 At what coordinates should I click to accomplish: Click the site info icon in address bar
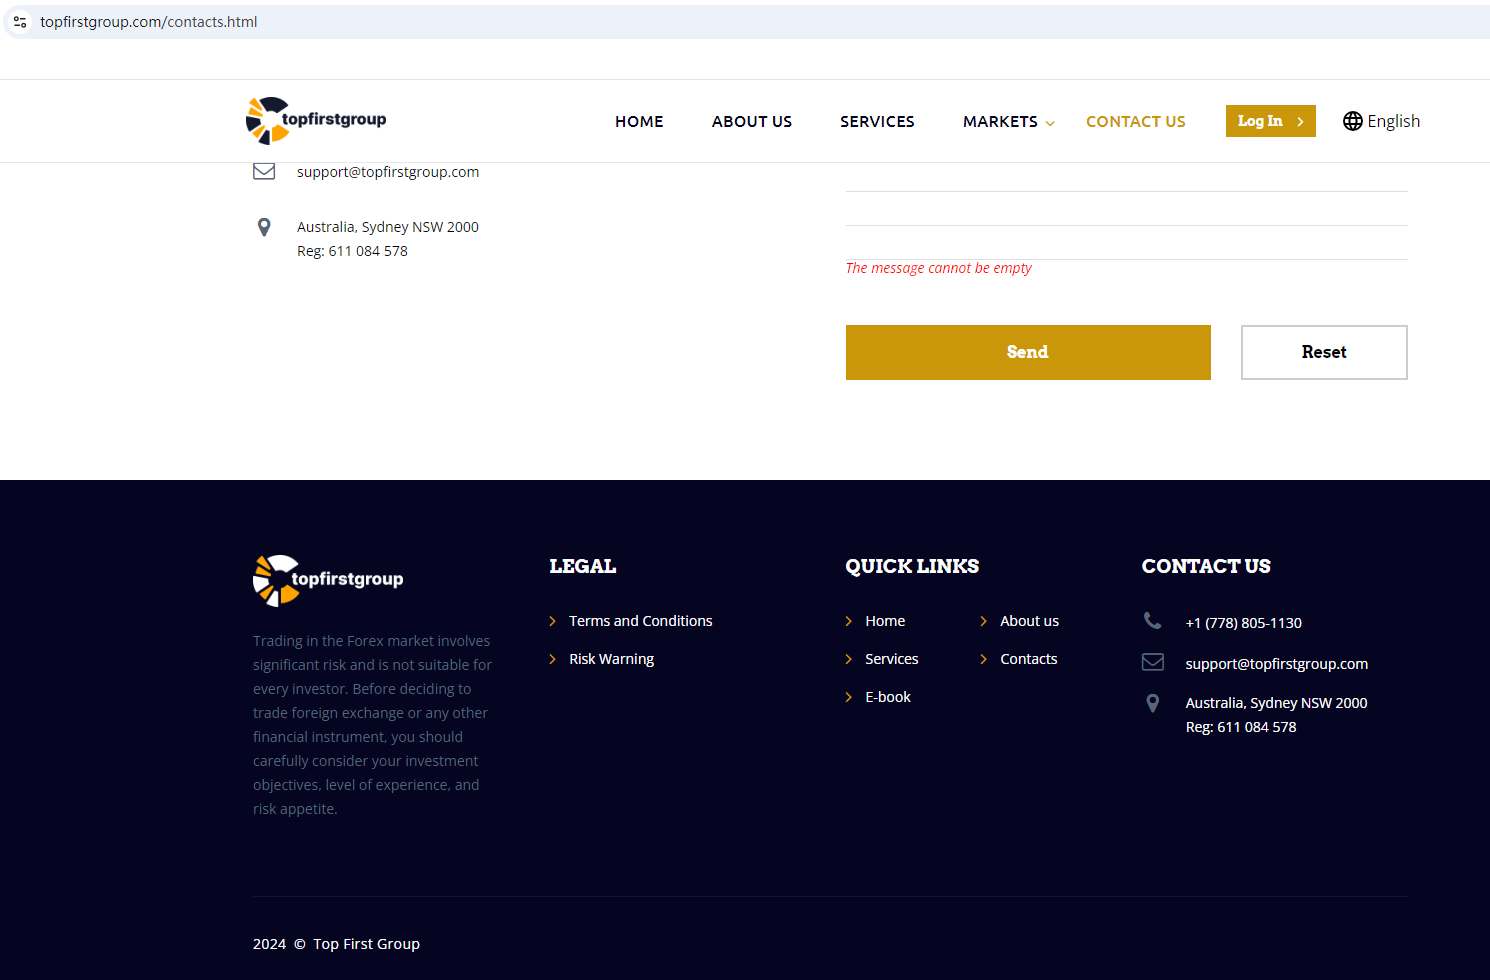coord(20,22)
